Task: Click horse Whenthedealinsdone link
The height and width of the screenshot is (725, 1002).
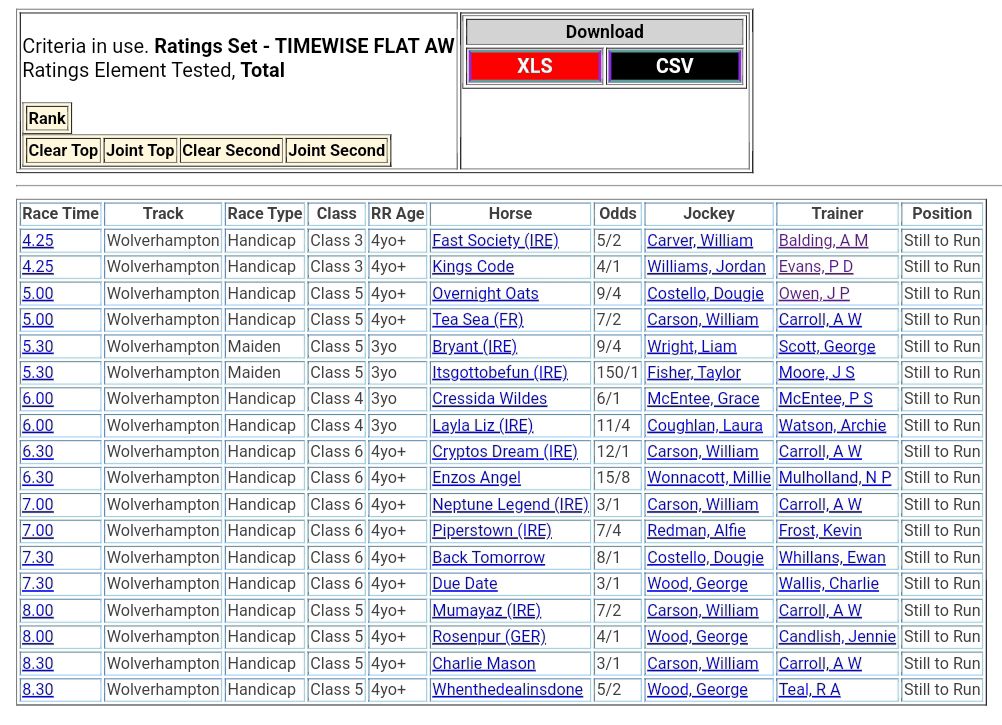Action: coord(507,690)
